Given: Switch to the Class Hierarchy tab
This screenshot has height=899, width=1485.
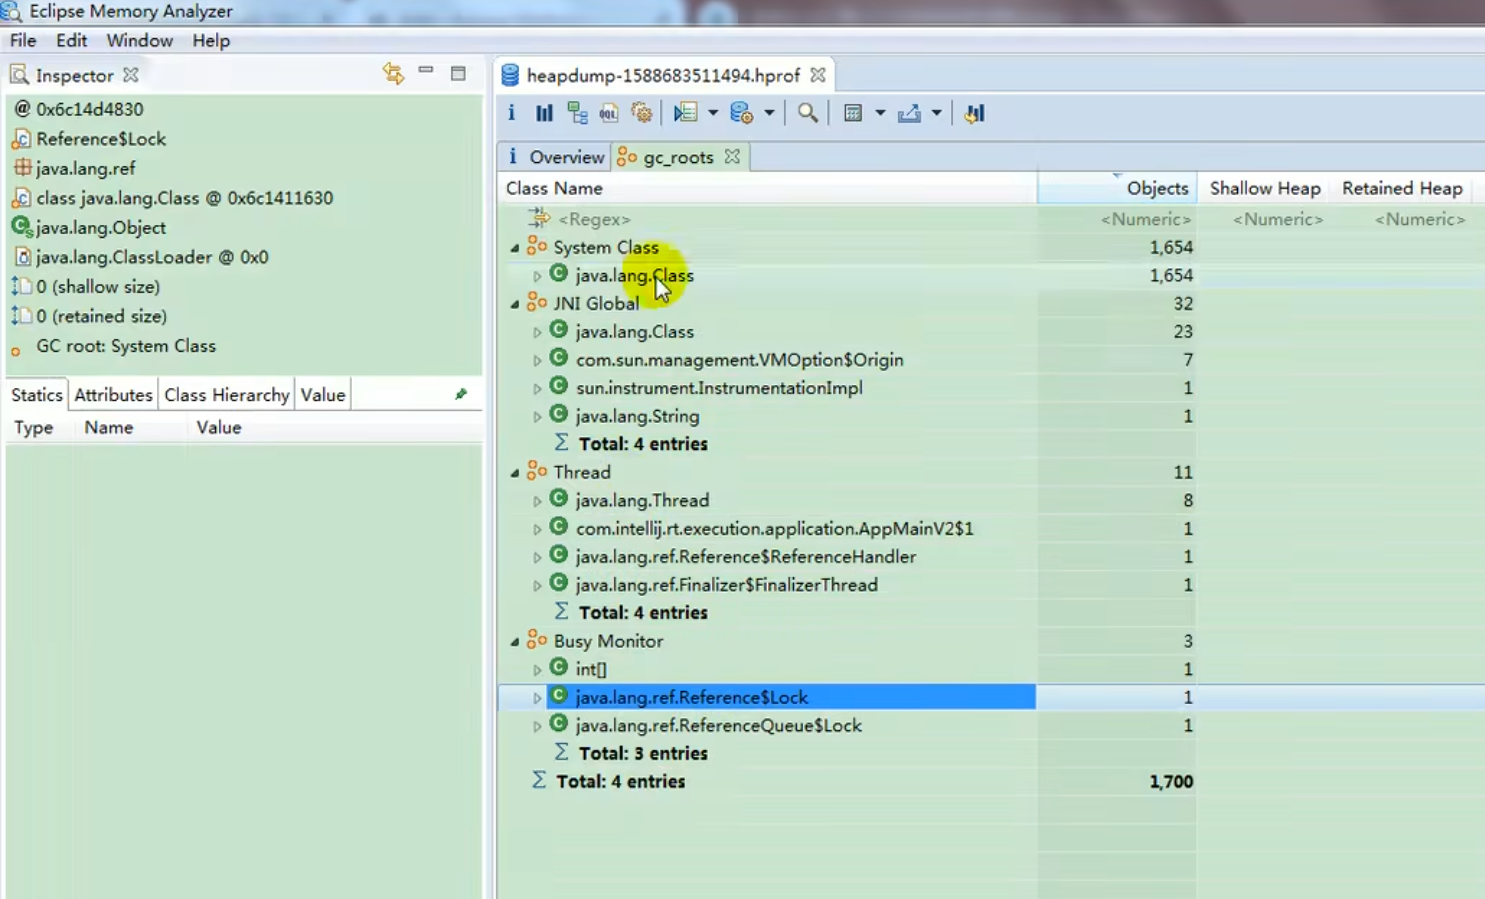Looking at the screenshot, I should (x=227, y=395).
